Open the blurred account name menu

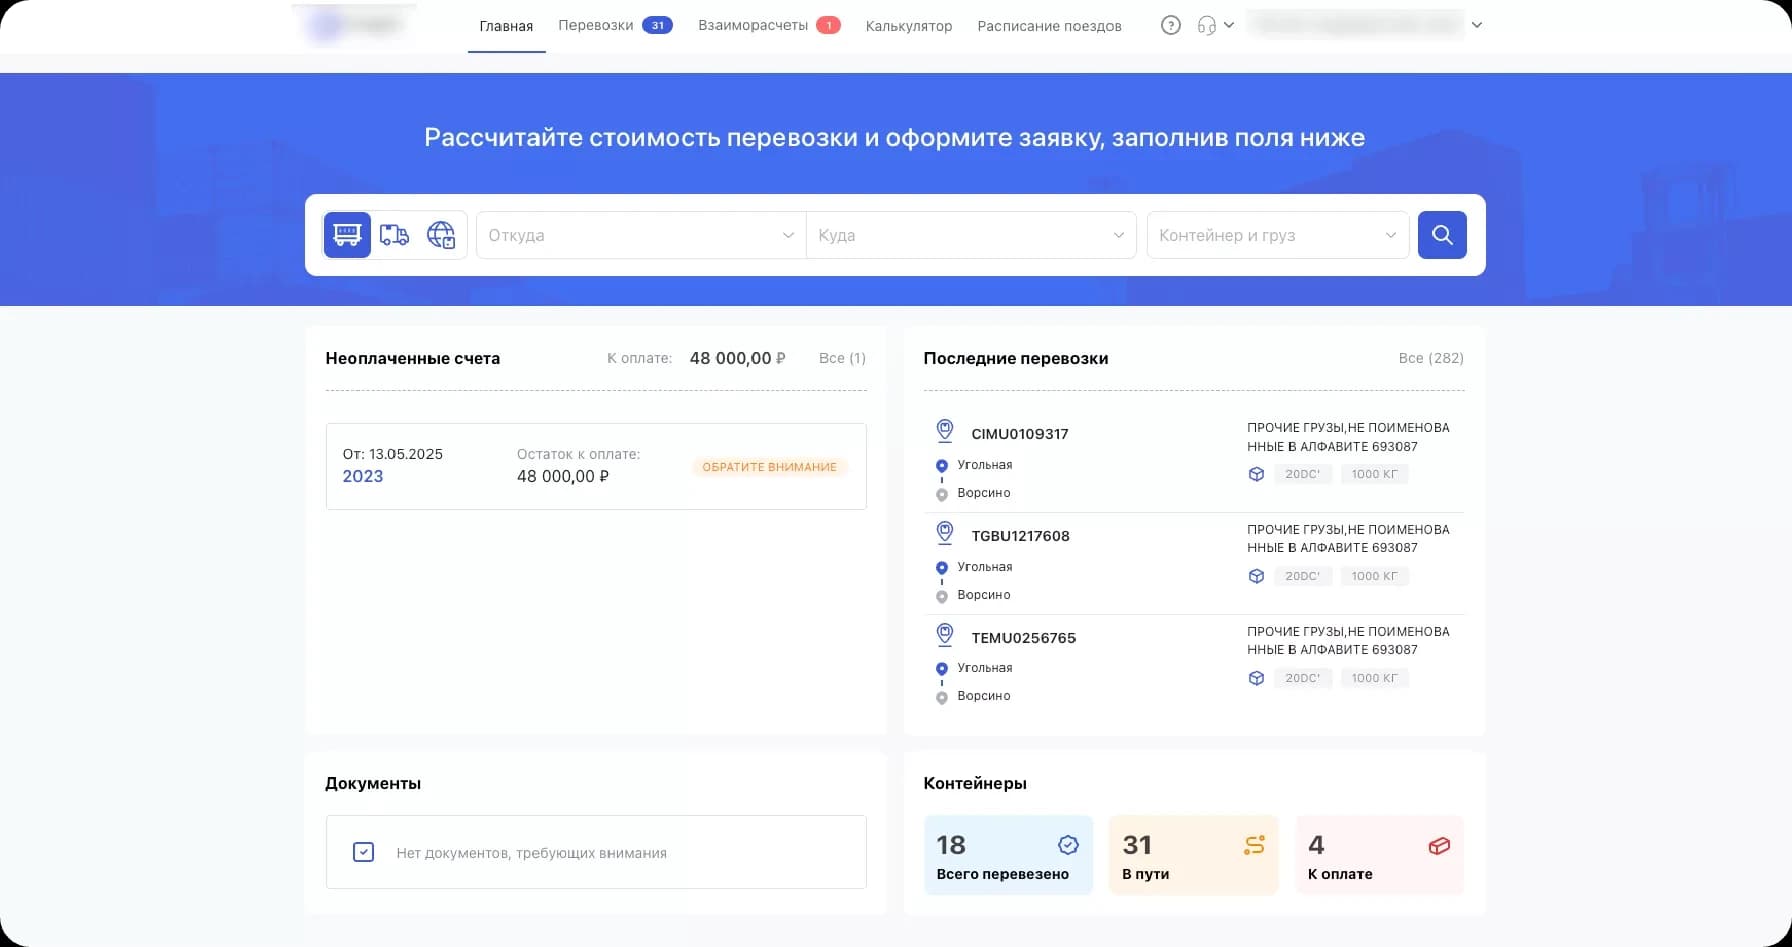click(x=1356, y=25)
